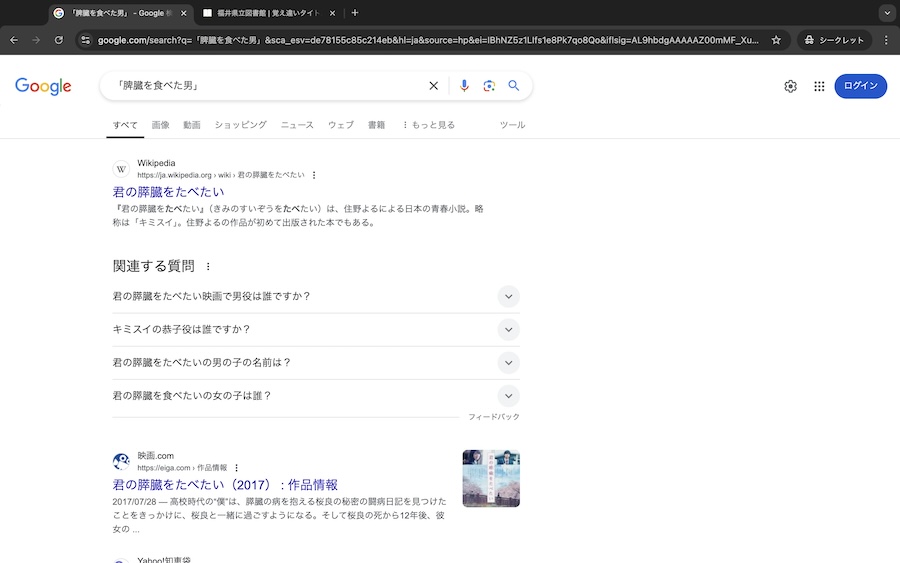
Task: Expand 男の子の名前は question
Action: tap(316, 363)
